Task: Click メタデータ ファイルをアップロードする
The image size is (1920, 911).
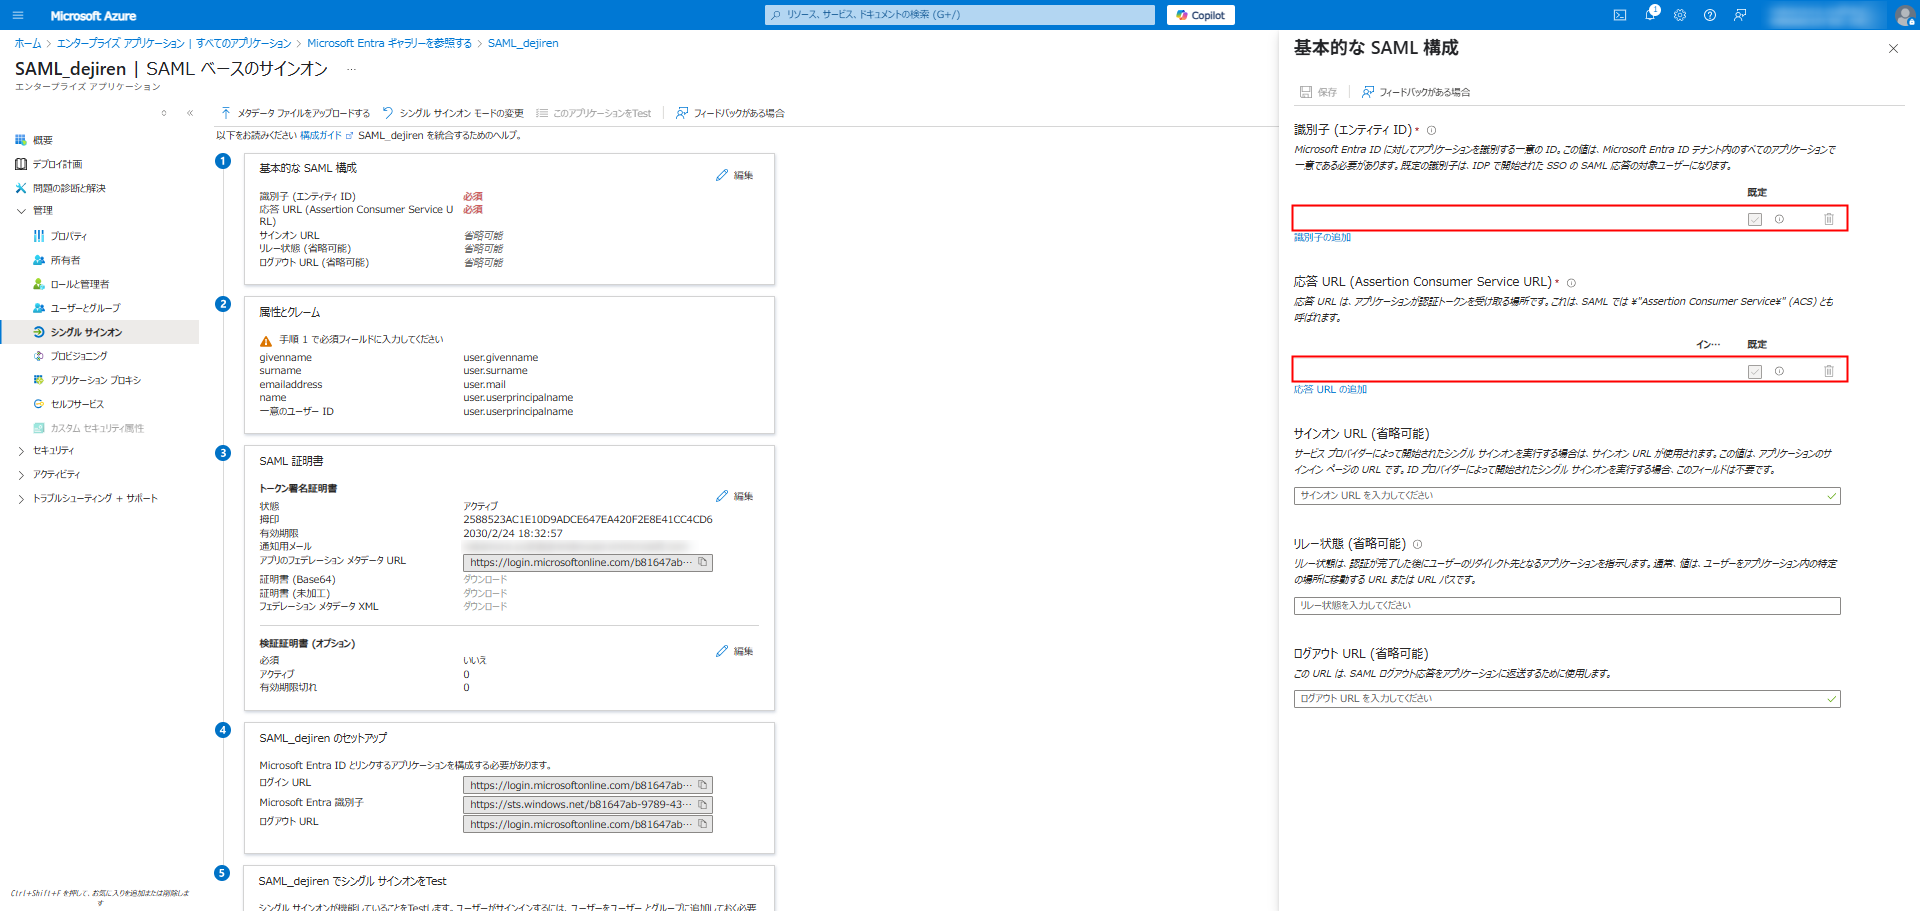Action: click(x=295, y=113)
